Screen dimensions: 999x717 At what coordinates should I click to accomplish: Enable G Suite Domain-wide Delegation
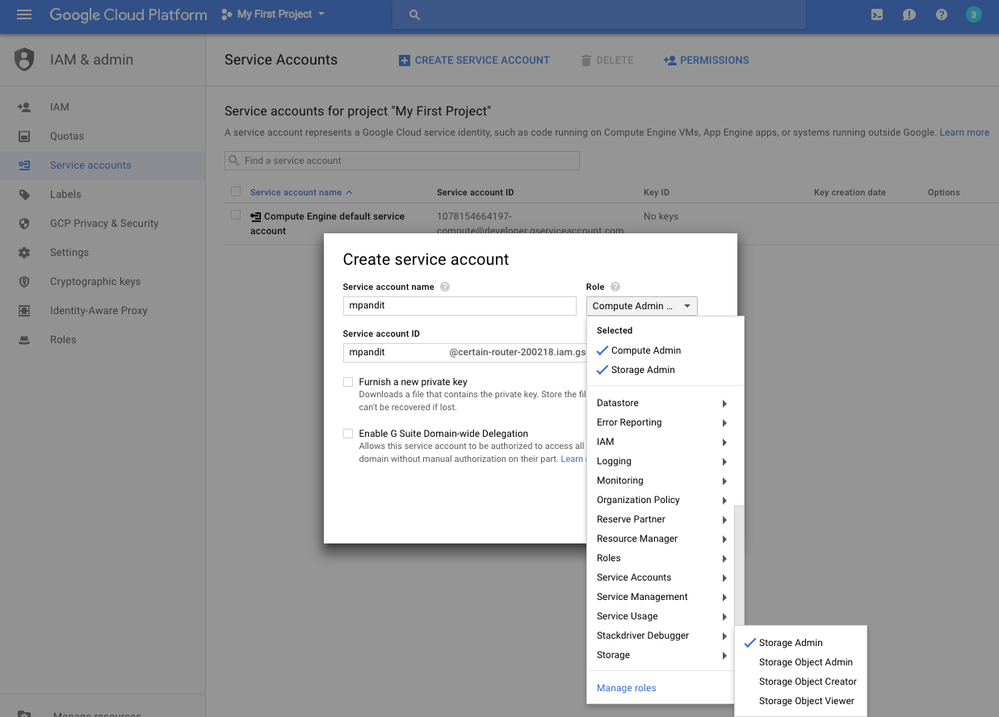[347, 433]
